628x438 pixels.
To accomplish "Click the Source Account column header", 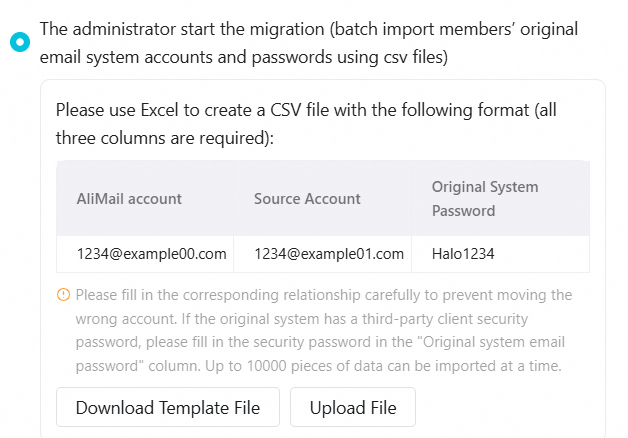I will coord(322,199).
